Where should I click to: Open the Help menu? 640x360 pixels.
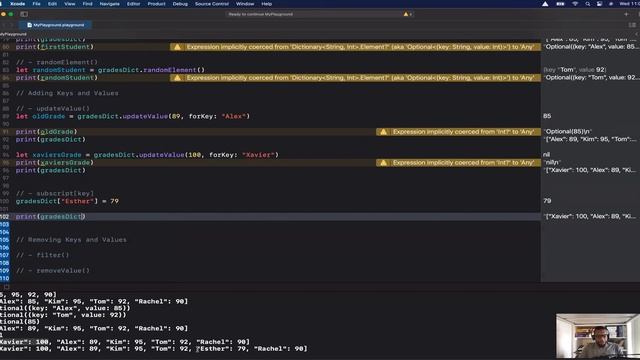click(x=267, y=4)
